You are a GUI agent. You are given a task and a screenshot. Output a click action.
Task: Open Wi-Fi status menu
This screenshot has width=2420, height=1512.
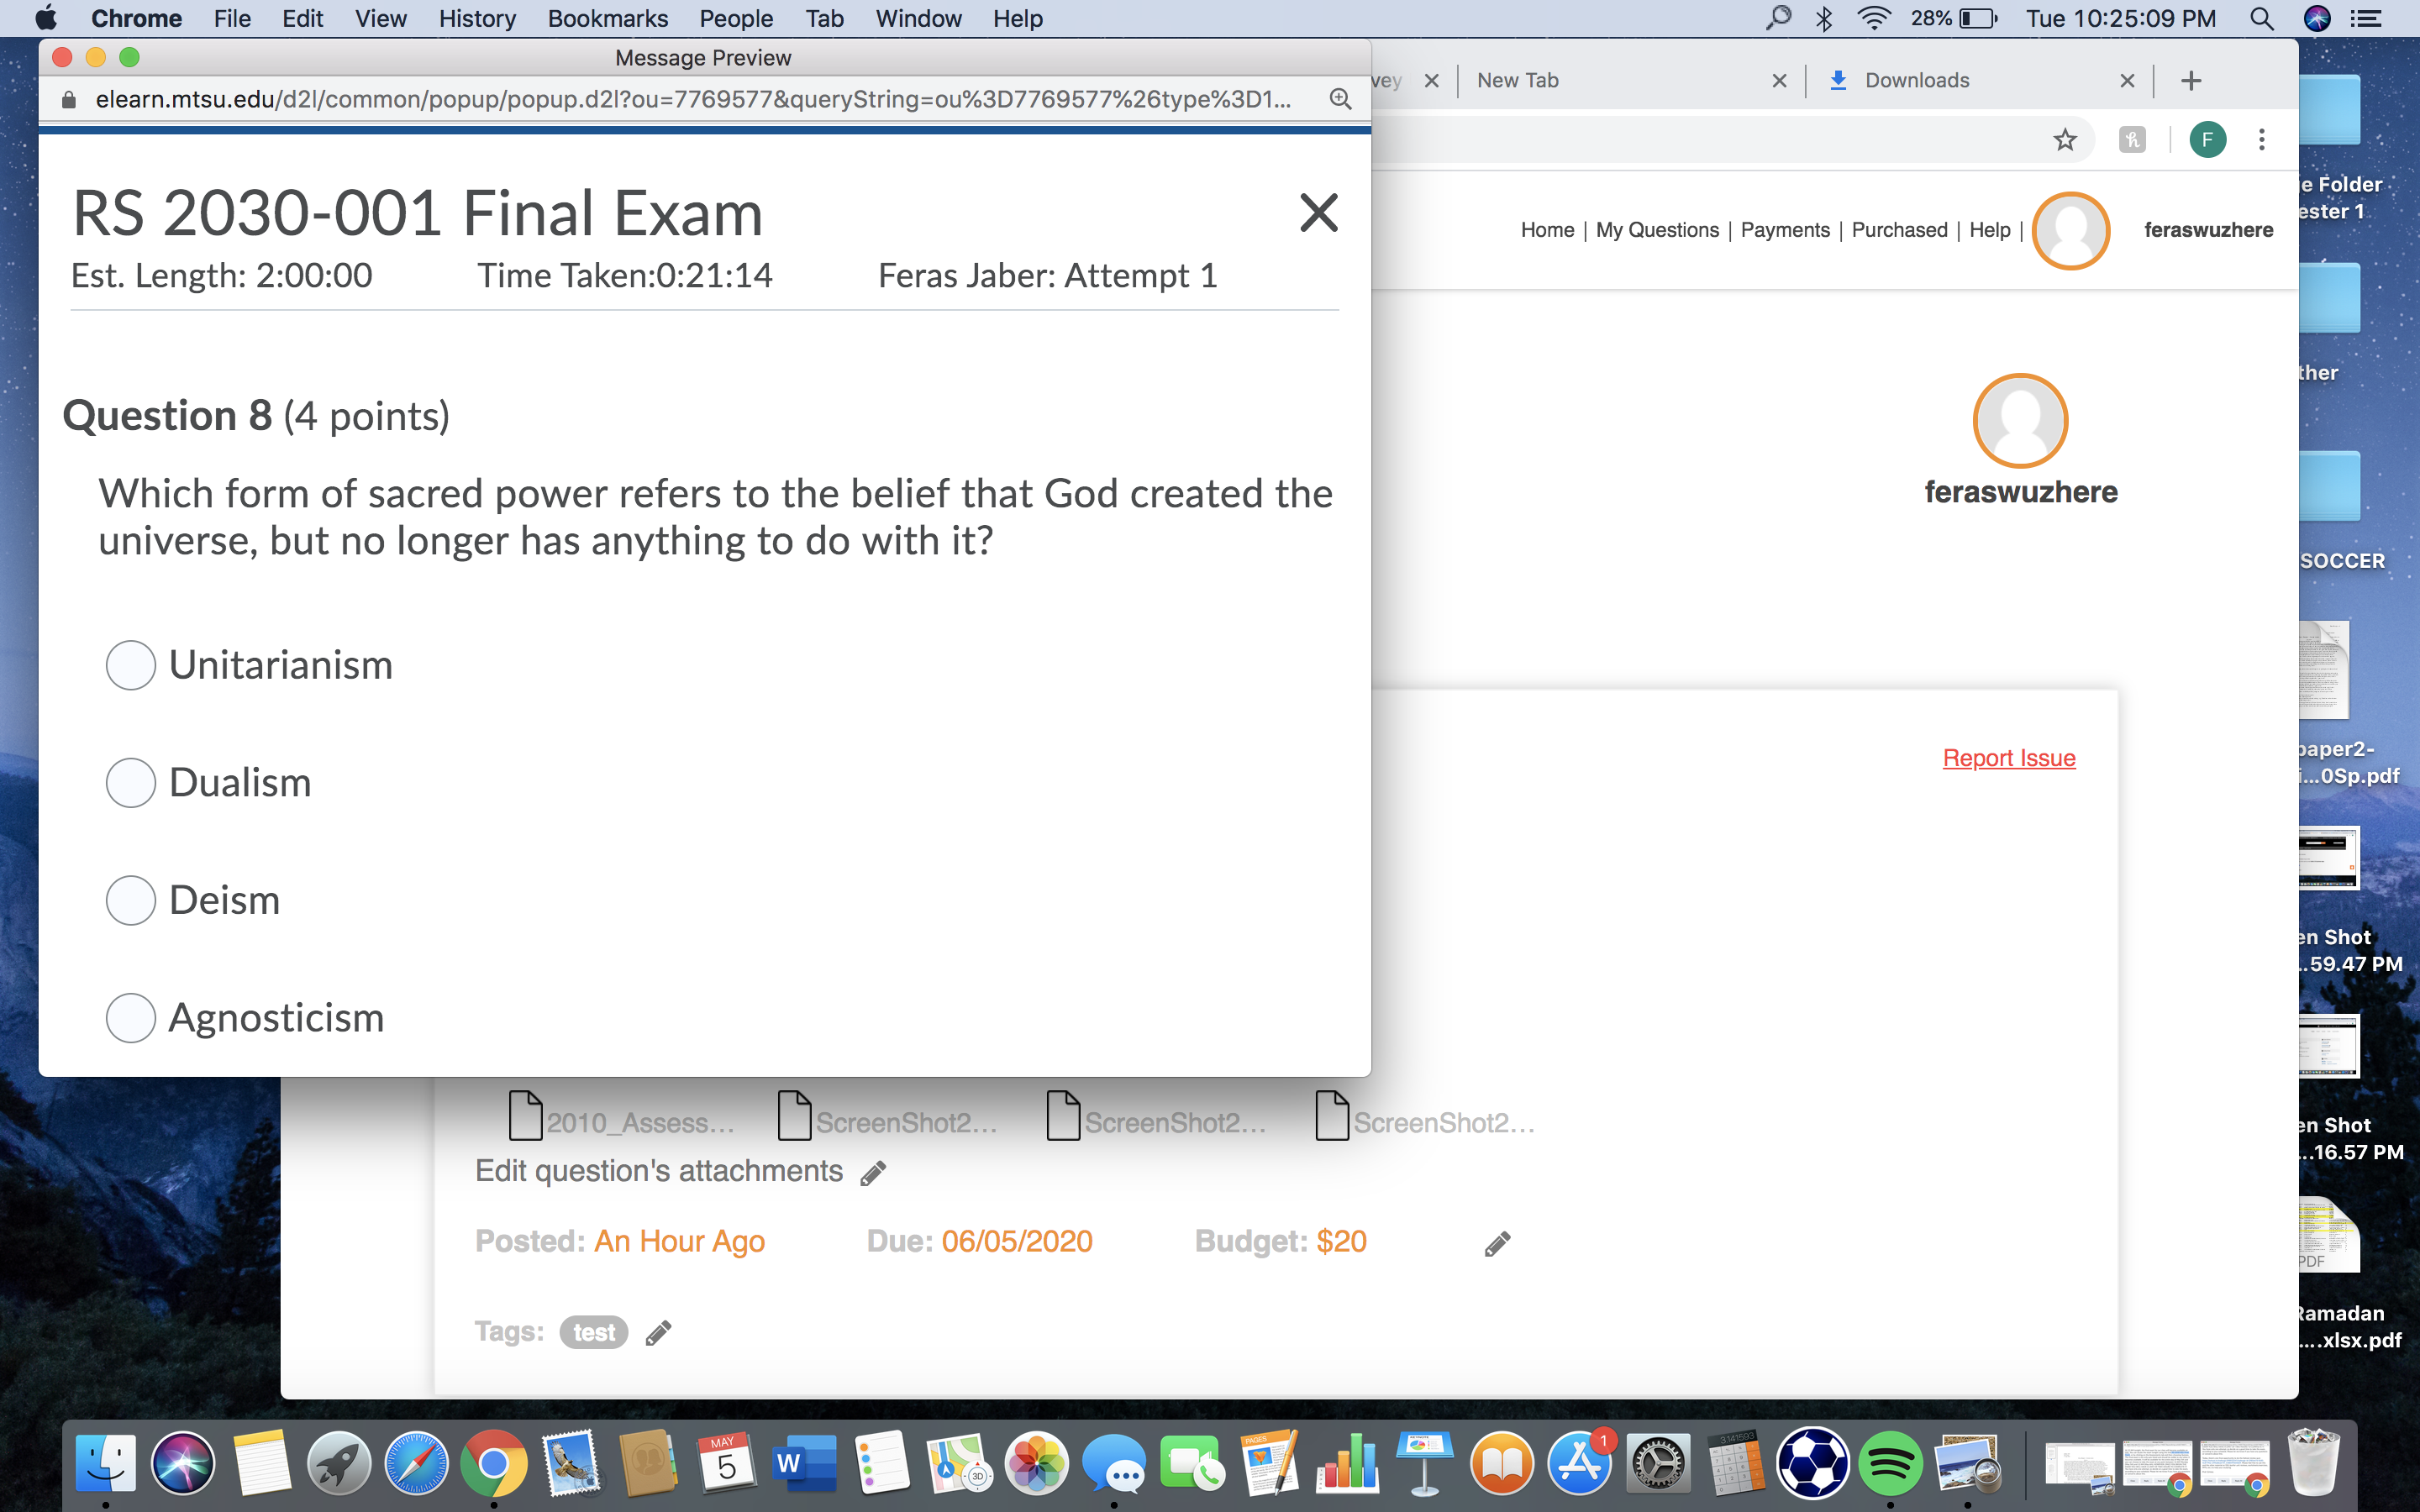tap(1873, 18)
